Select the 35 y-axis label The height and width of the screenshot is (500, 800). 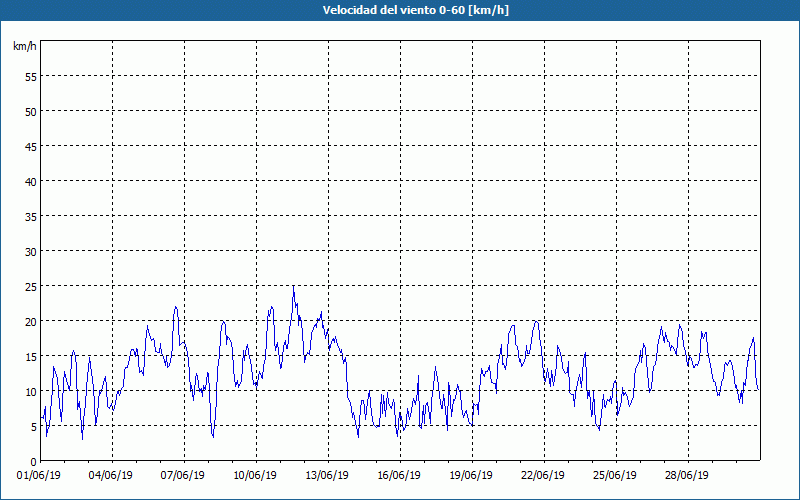point(31,216)
